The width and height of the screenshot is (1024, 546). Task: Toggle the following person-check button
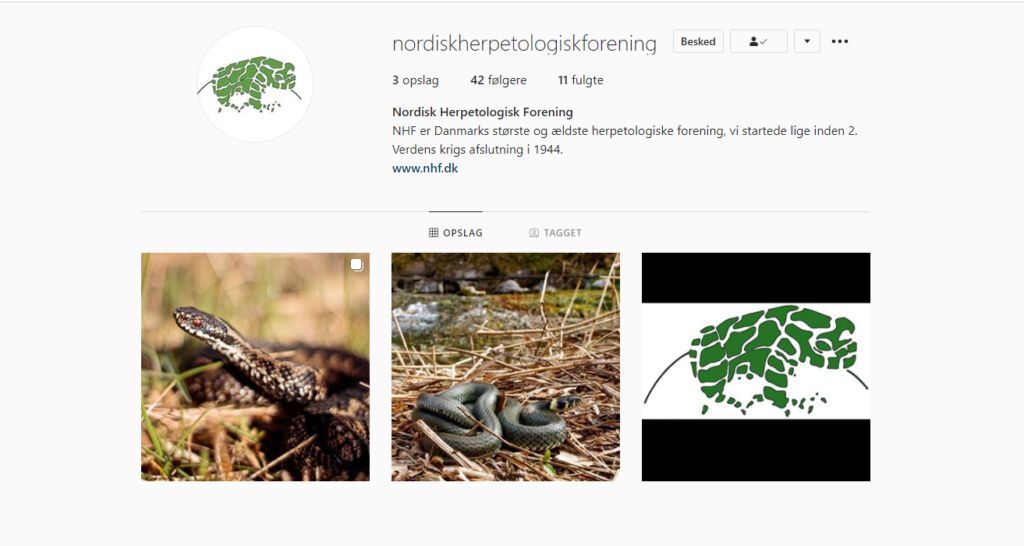758,41
